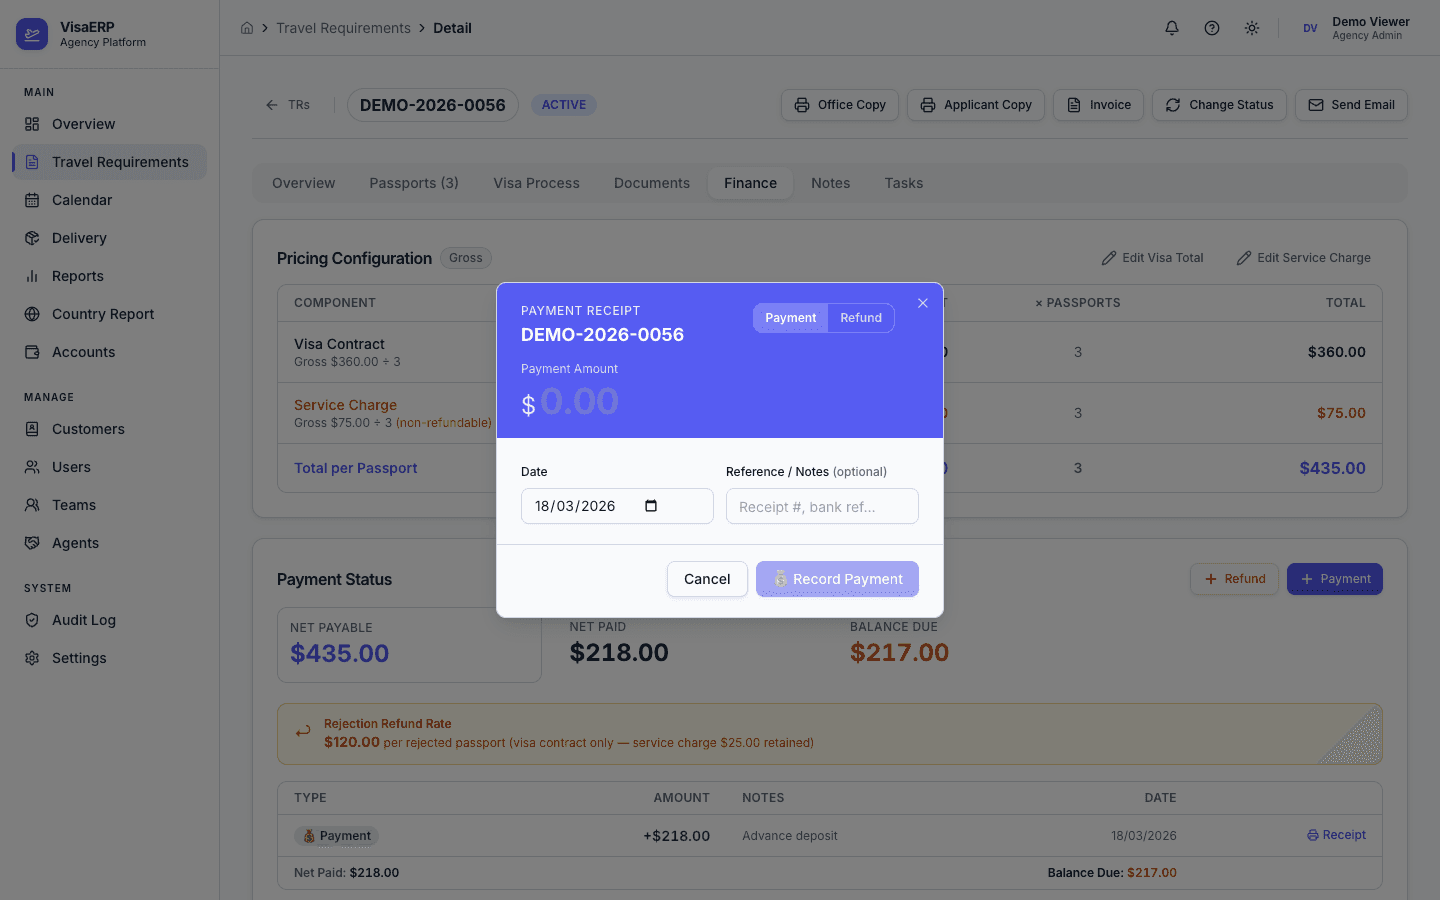
Task: Go home via the breadcrumb house icon
Action: click(247, 28)
